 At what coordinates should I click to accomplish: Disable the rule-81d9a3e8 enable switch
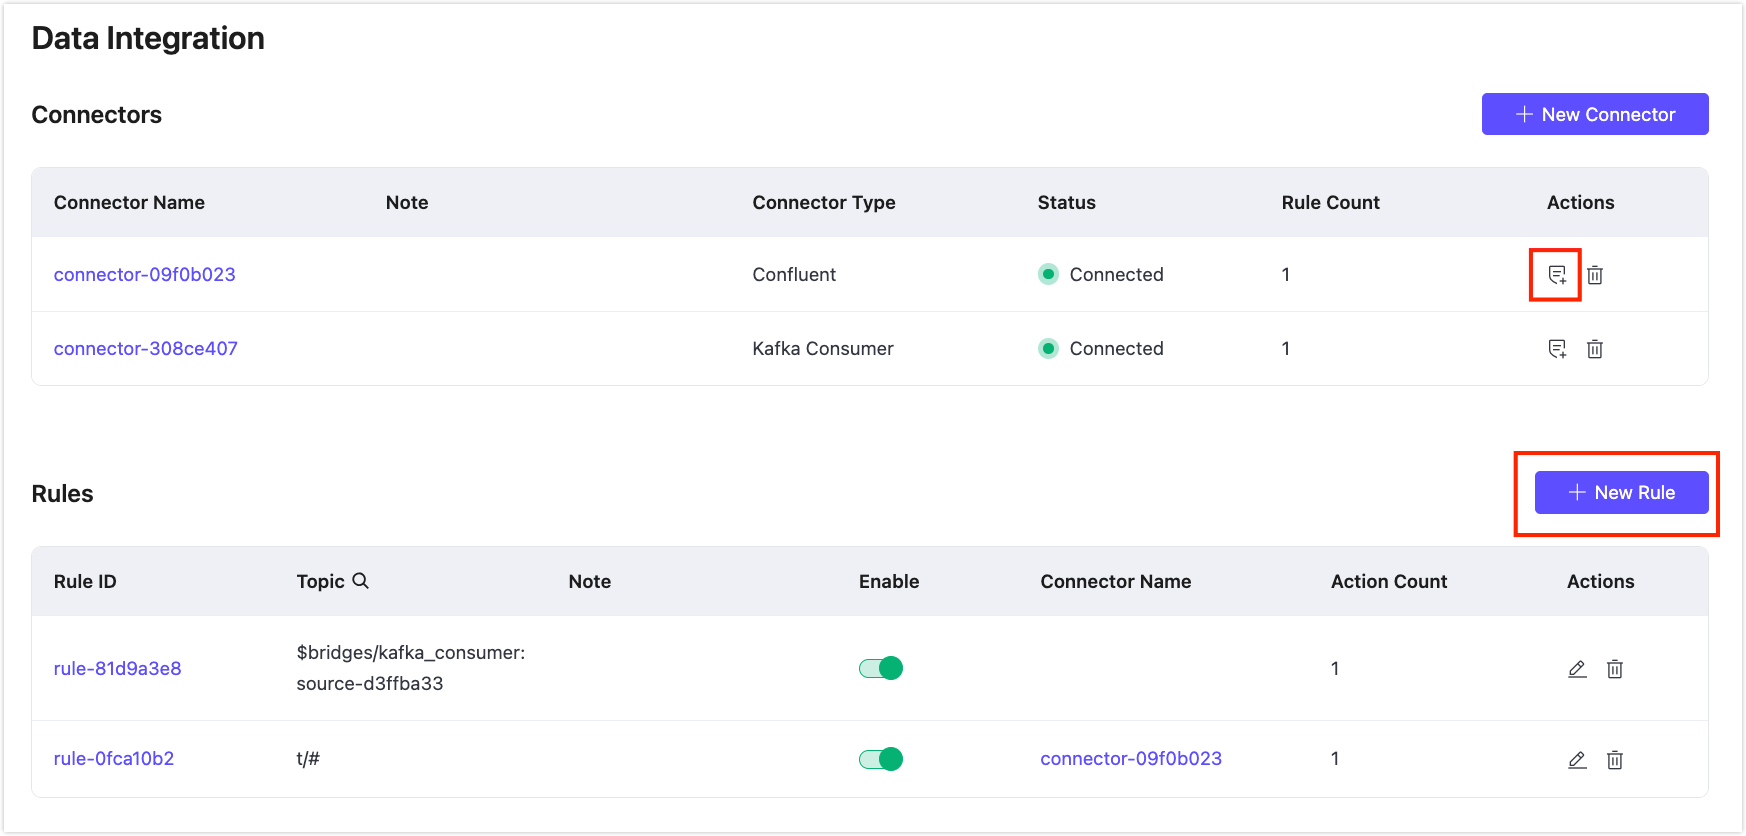(881, 668)
